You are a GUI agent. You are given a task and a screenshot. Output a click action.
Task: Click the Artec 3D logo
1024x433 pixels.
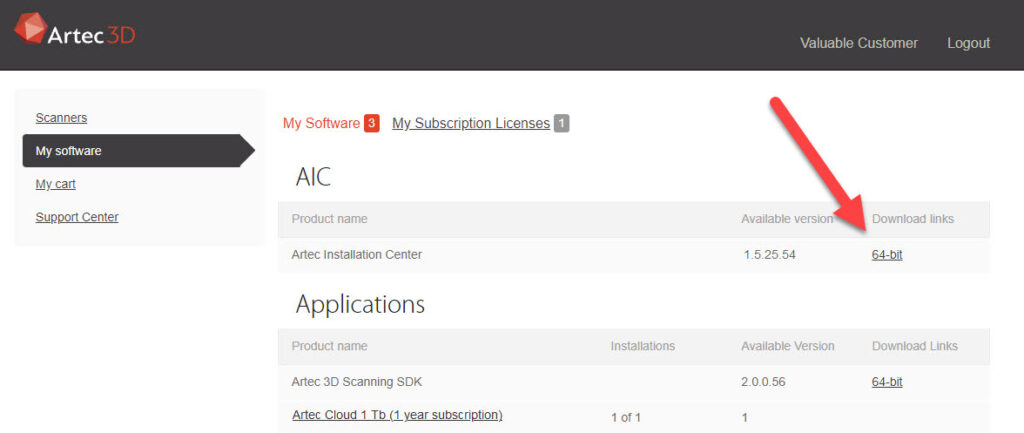point(74,29)
